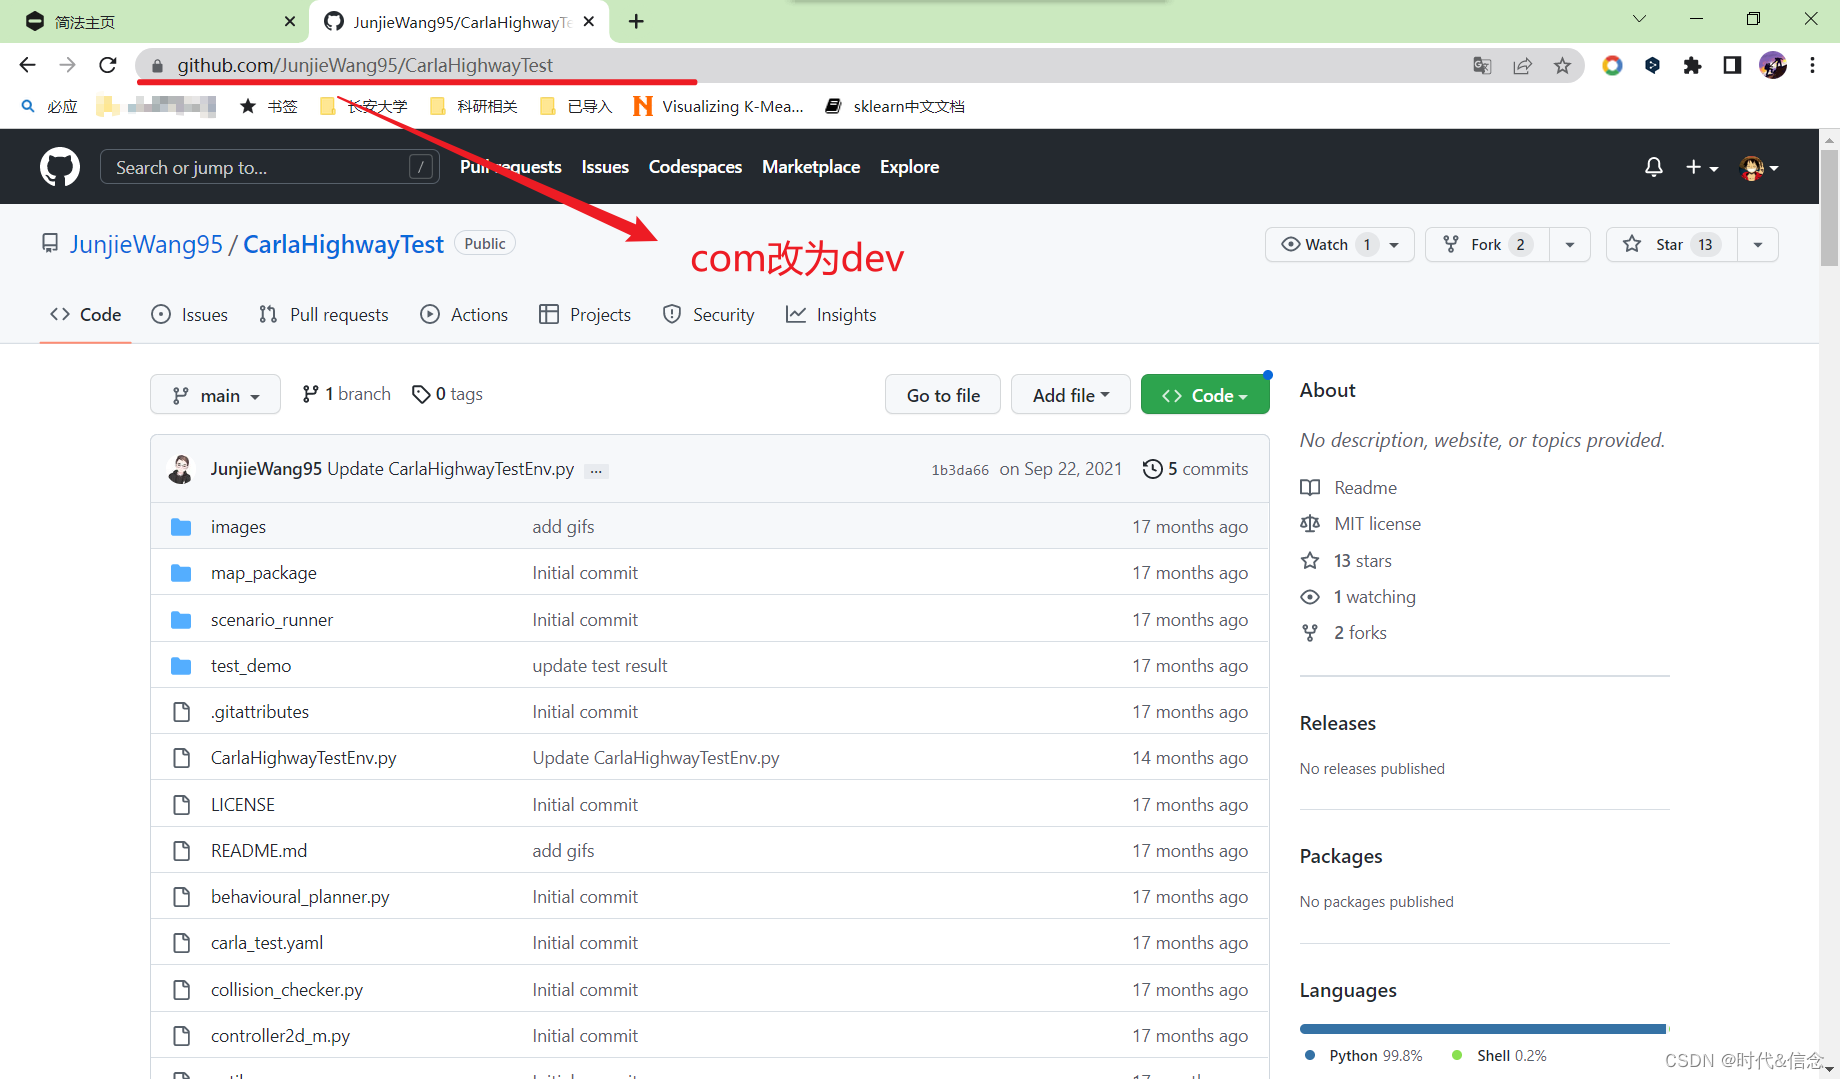Close the 简法主页 tab
The width and height of the screenshot is (1840, 1079).
pos(290,21)
